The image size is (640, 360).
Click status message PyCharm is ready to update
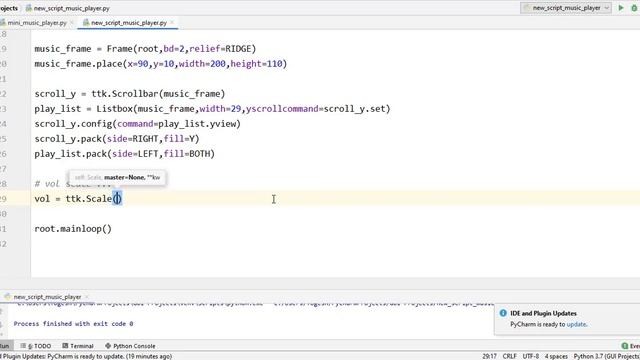(x=87, y=356)
